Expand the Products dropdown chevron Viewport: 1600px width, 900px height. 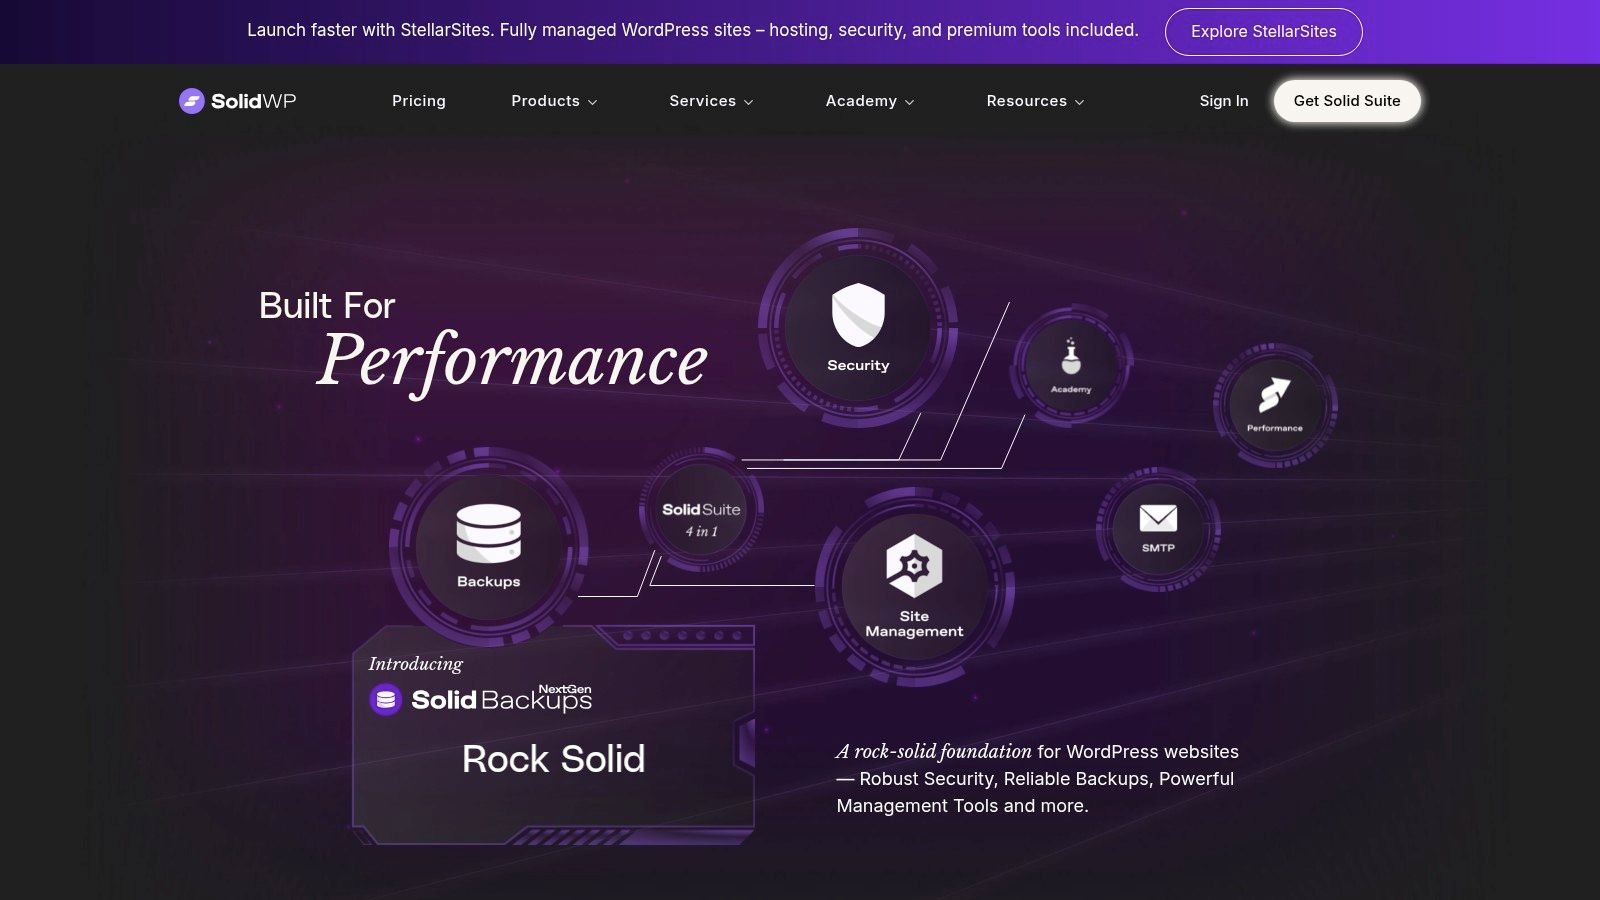pyautogui.click(x=592, y=102)
